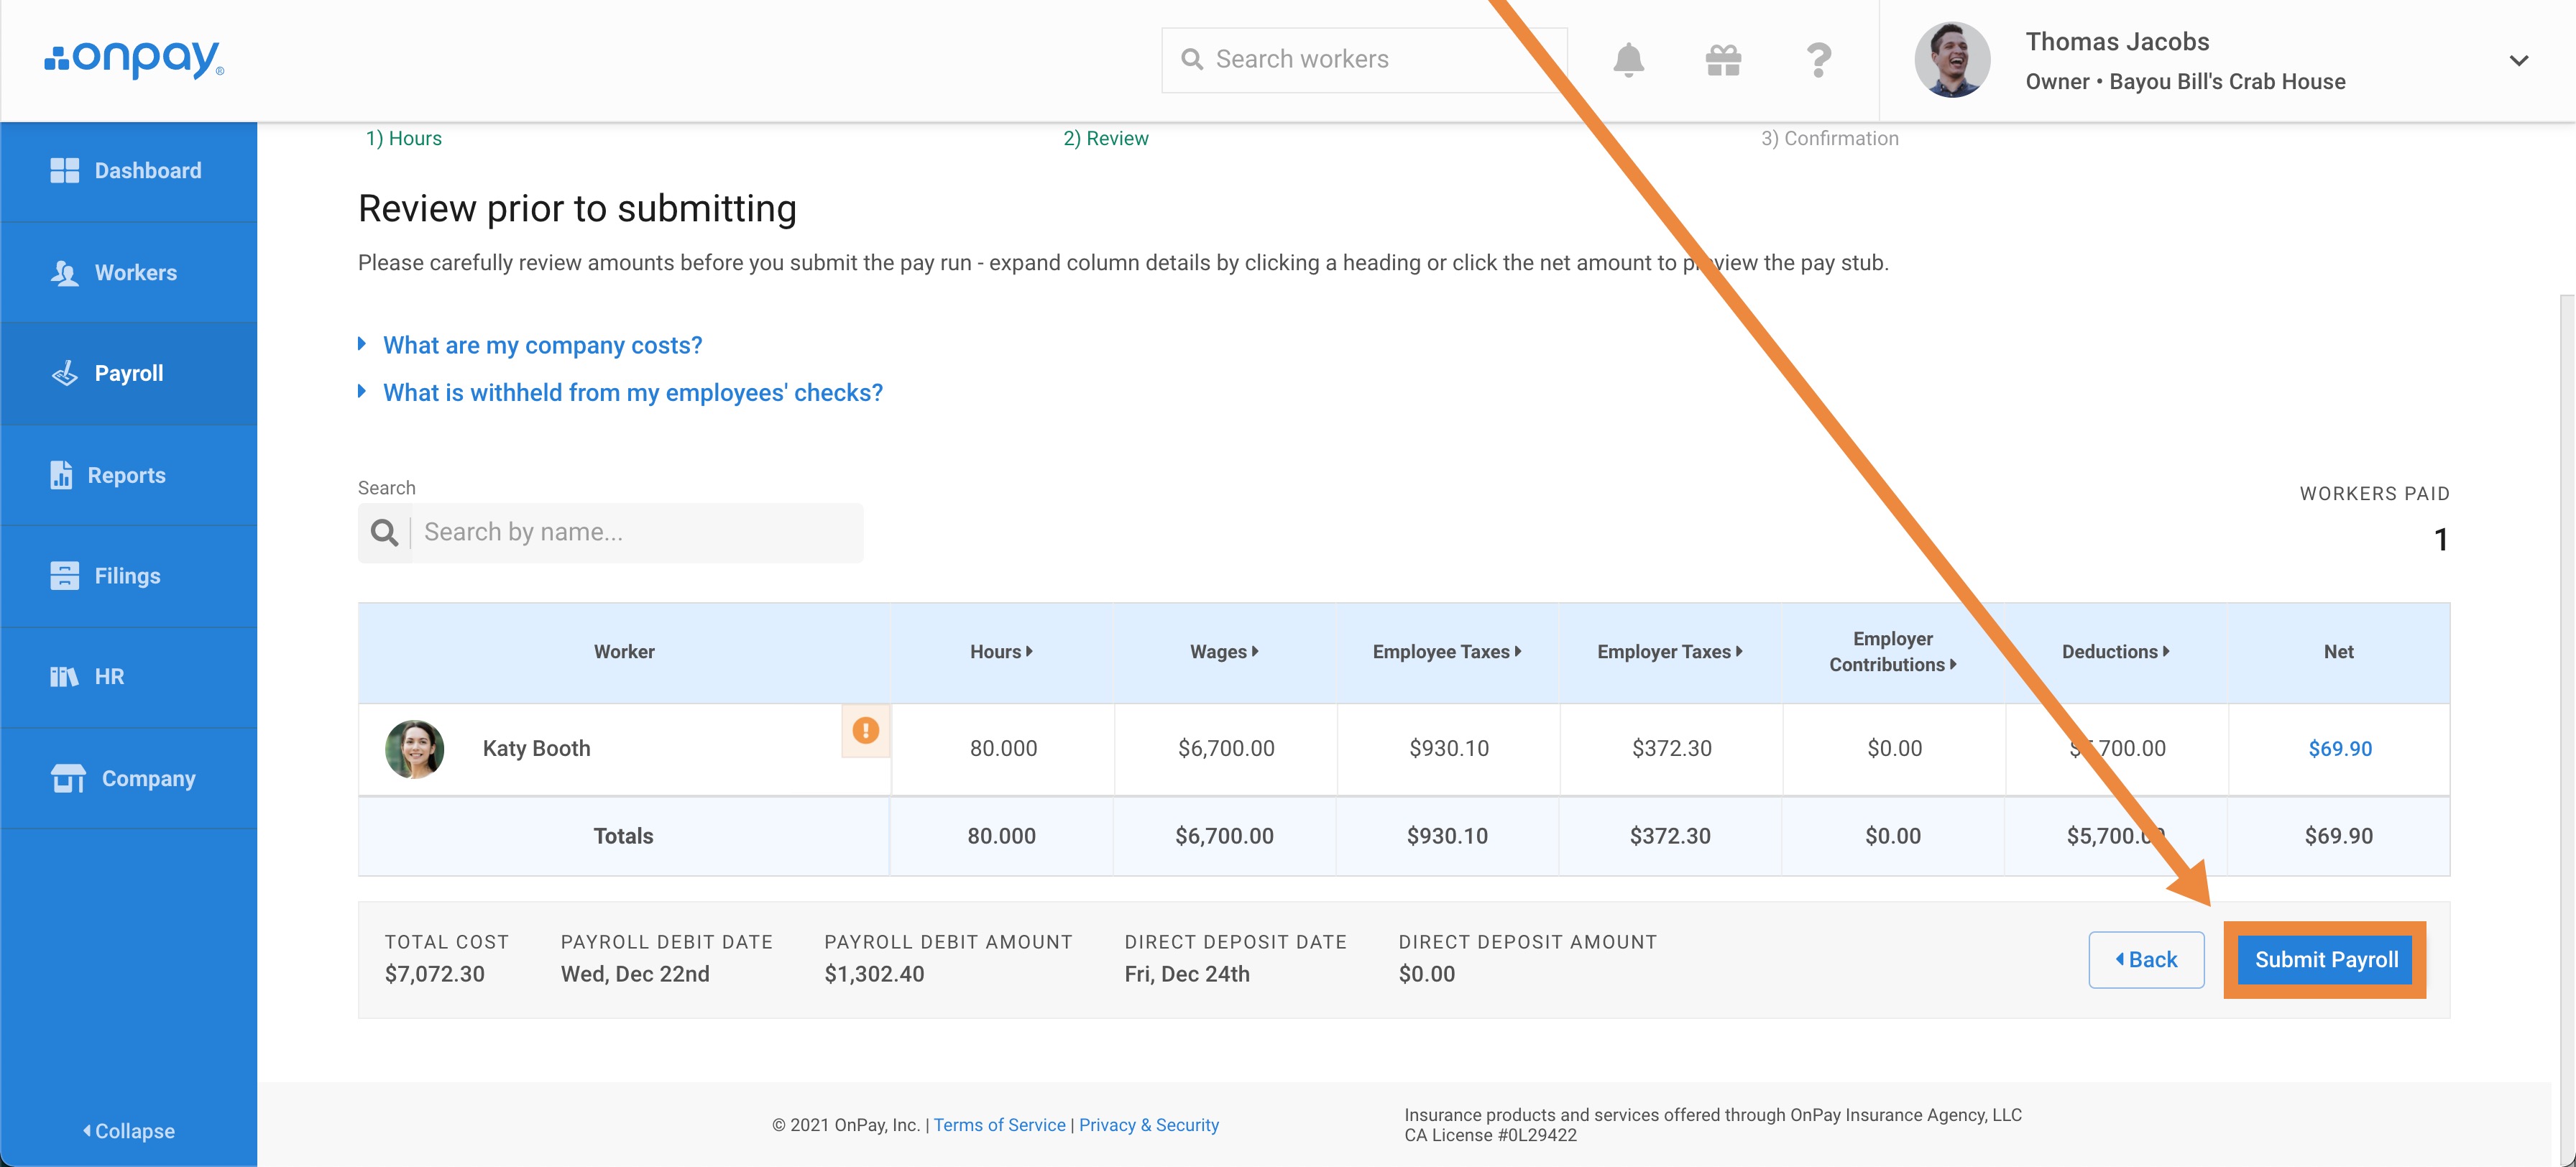2576x1167 pixels.
Task: Go to Dashboard in sidebar
Action: tap(129, 171)
